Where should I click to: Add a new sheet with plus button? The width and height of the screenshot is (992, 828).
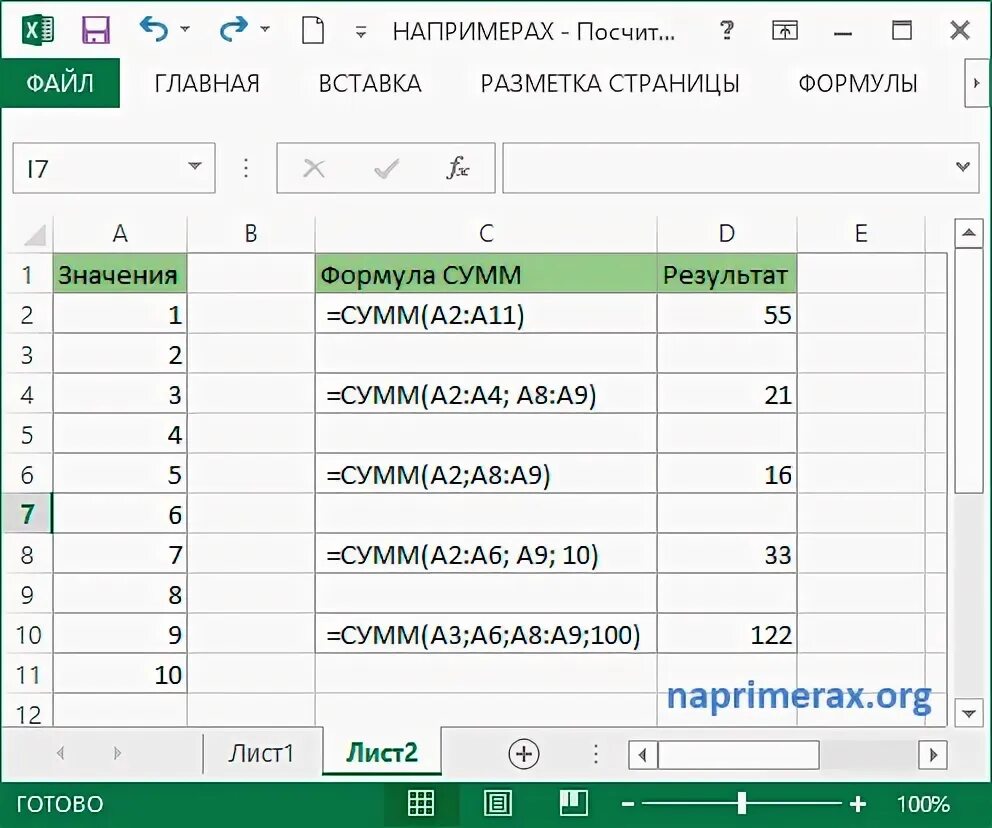[x=524, y=753]
